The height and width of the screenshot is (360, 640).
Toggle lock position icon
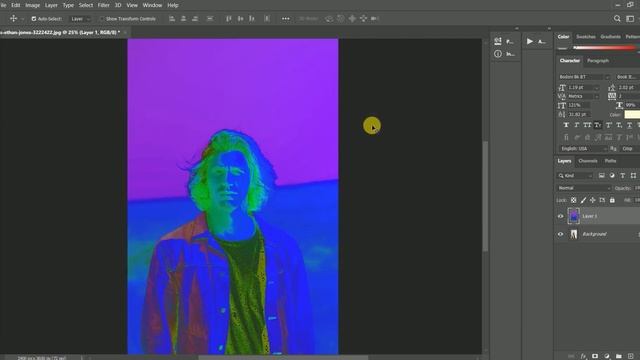point(593,200)
